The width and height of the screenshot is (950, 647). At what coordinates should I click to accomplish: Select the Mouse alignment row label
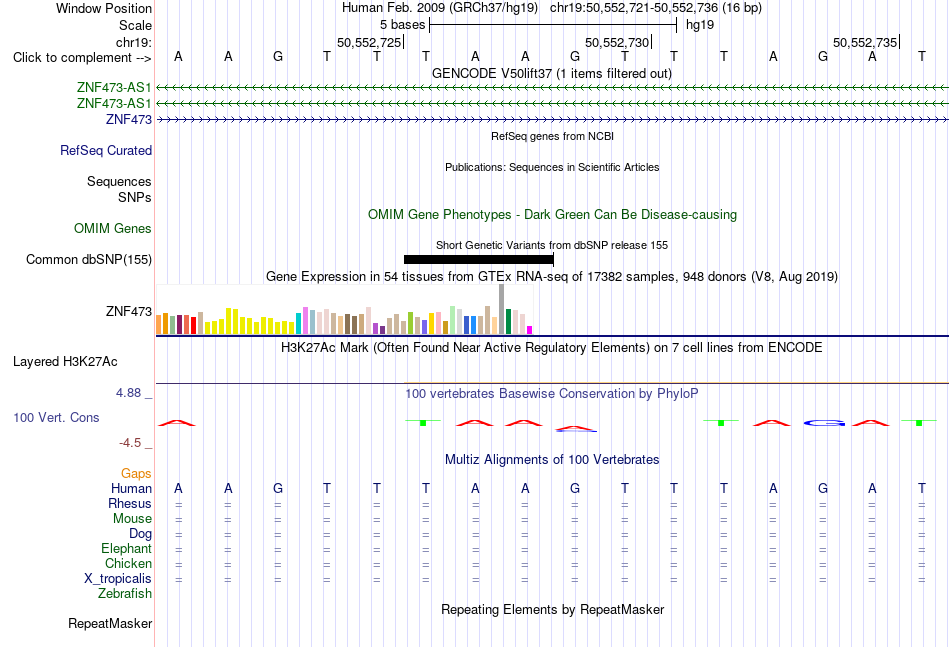[132, 519]
